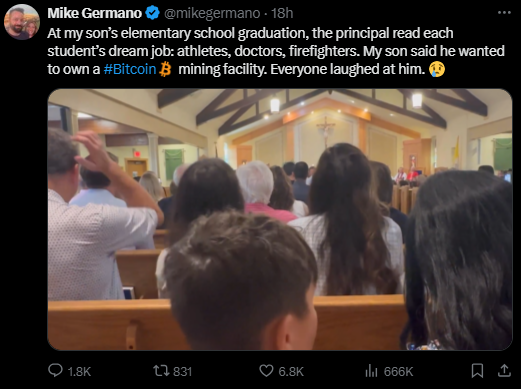This screenshot has height=389, width=521.
Task: Share the tweet with upload arrow icon
Action: coord(504,370)
